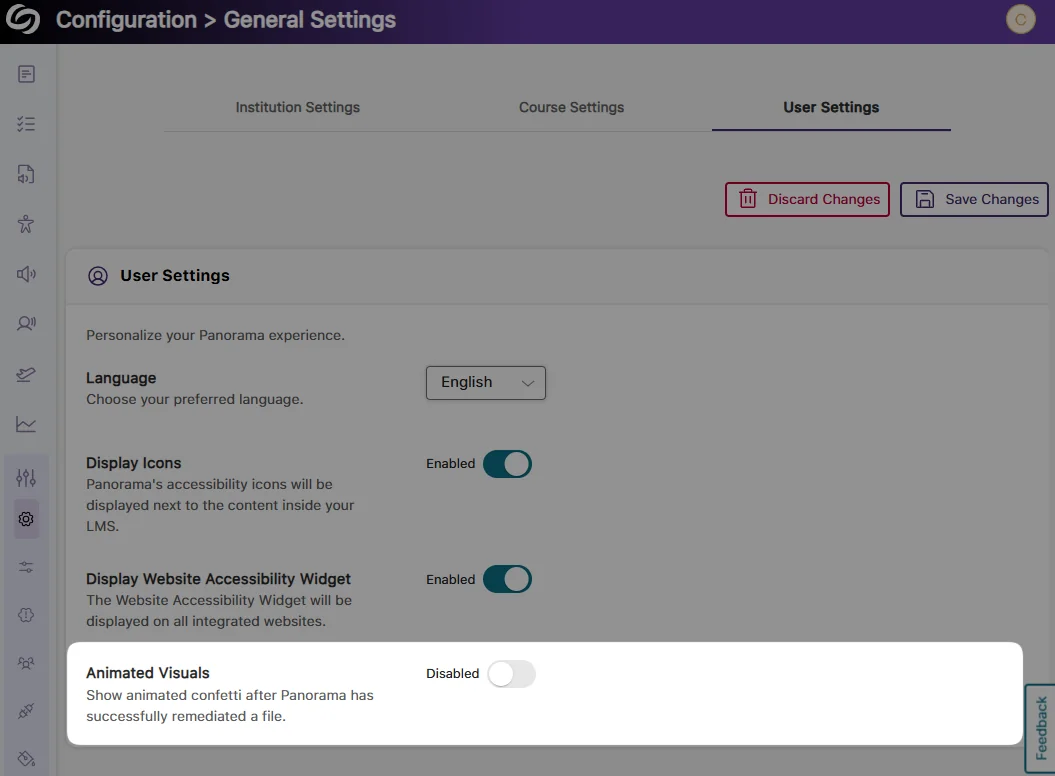
Task: Enable the Animated Visuals toggle
Action: point(511,674)
